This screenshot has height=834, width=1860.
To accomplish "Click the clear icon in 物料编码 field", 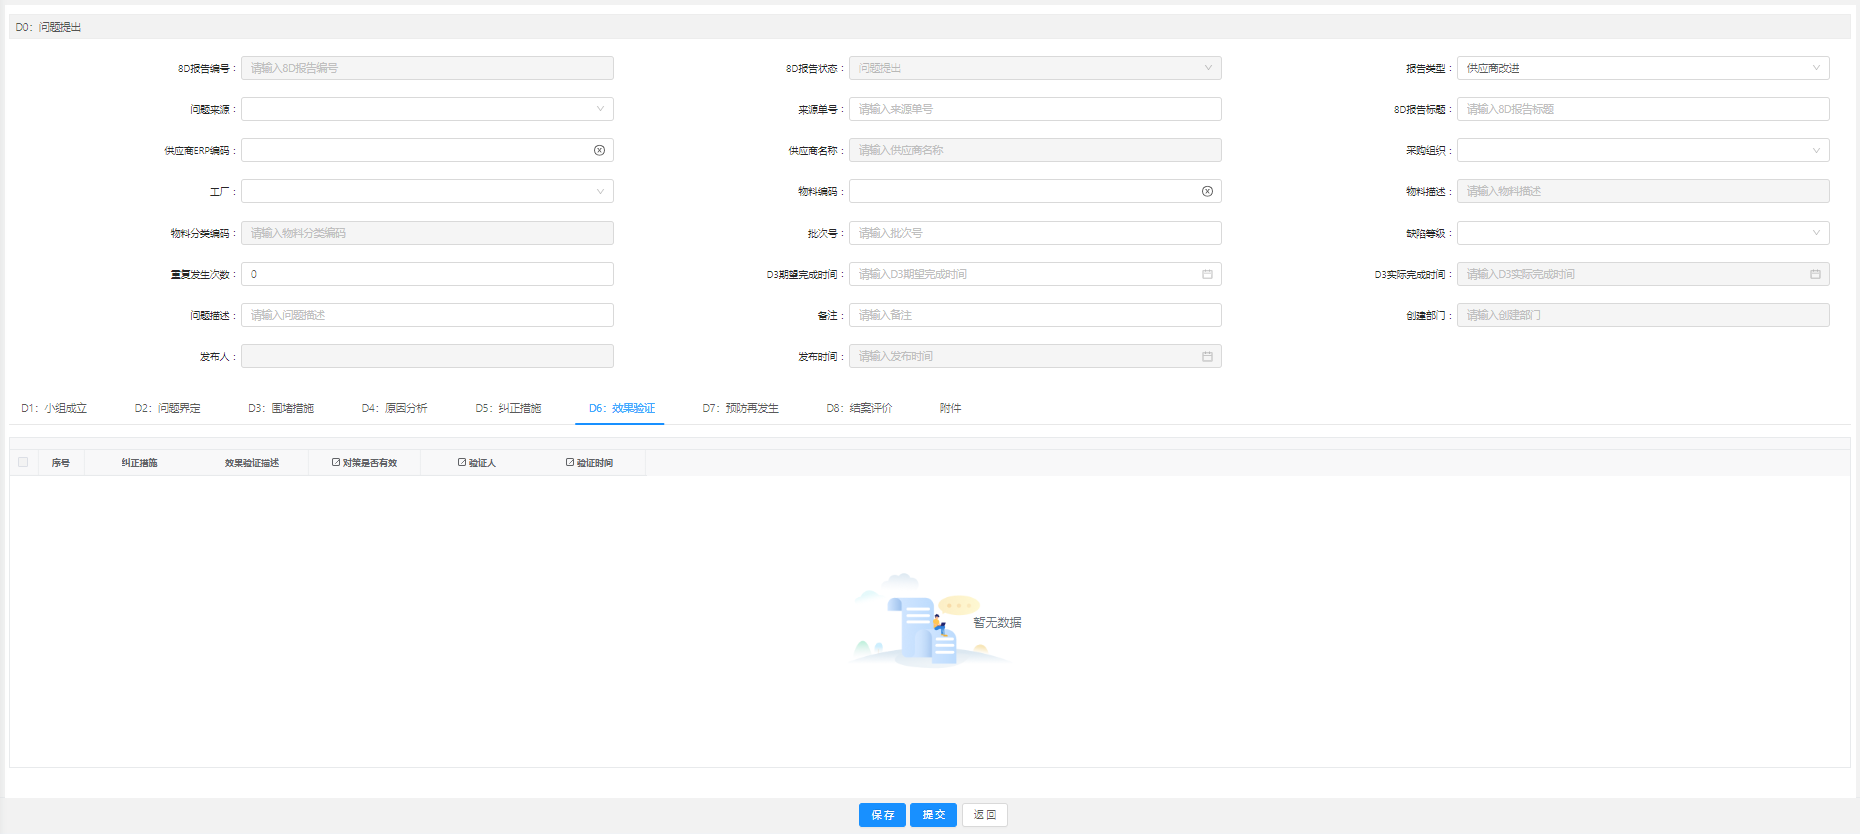I will click(1207, 191).
